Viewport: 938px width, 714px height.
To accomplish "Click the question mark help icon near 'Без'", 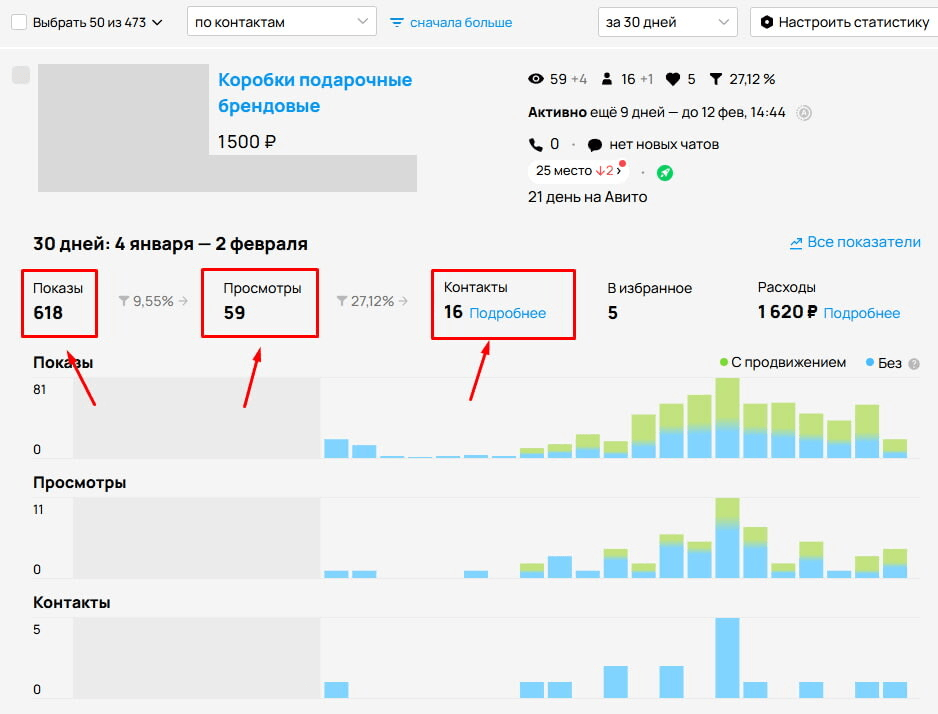I will (913, 364).
